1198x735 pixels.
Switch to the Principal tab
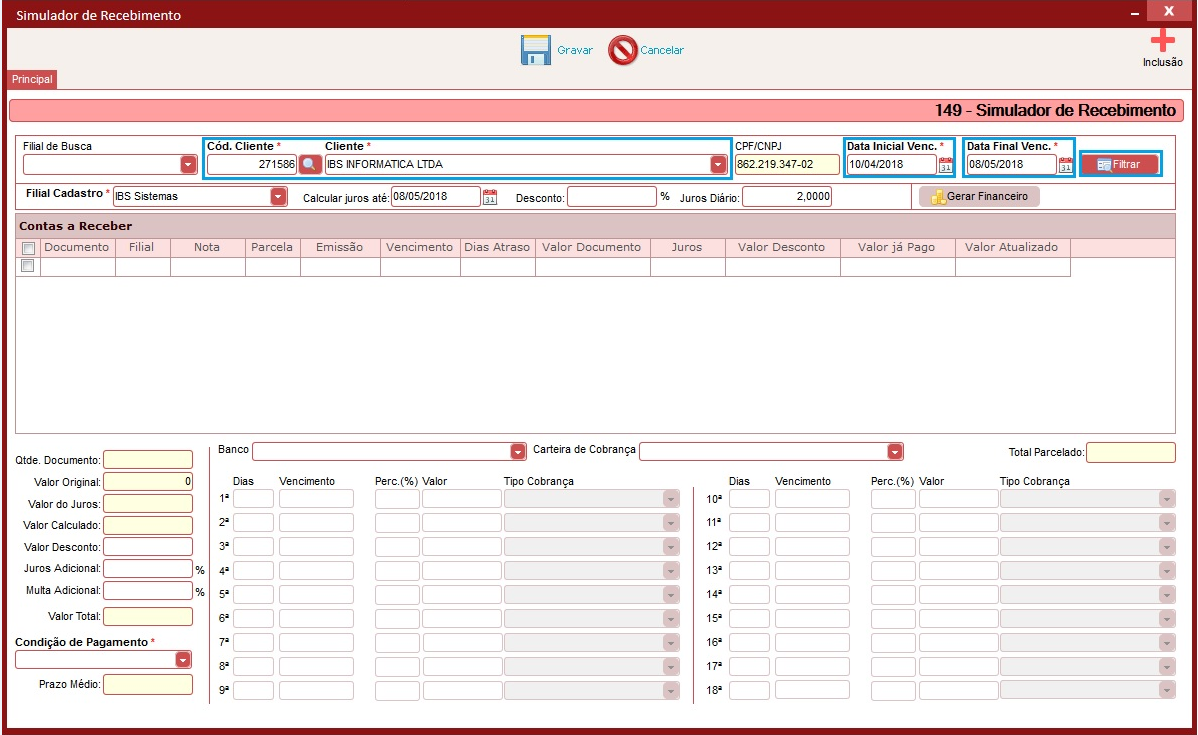click(32, 79)
